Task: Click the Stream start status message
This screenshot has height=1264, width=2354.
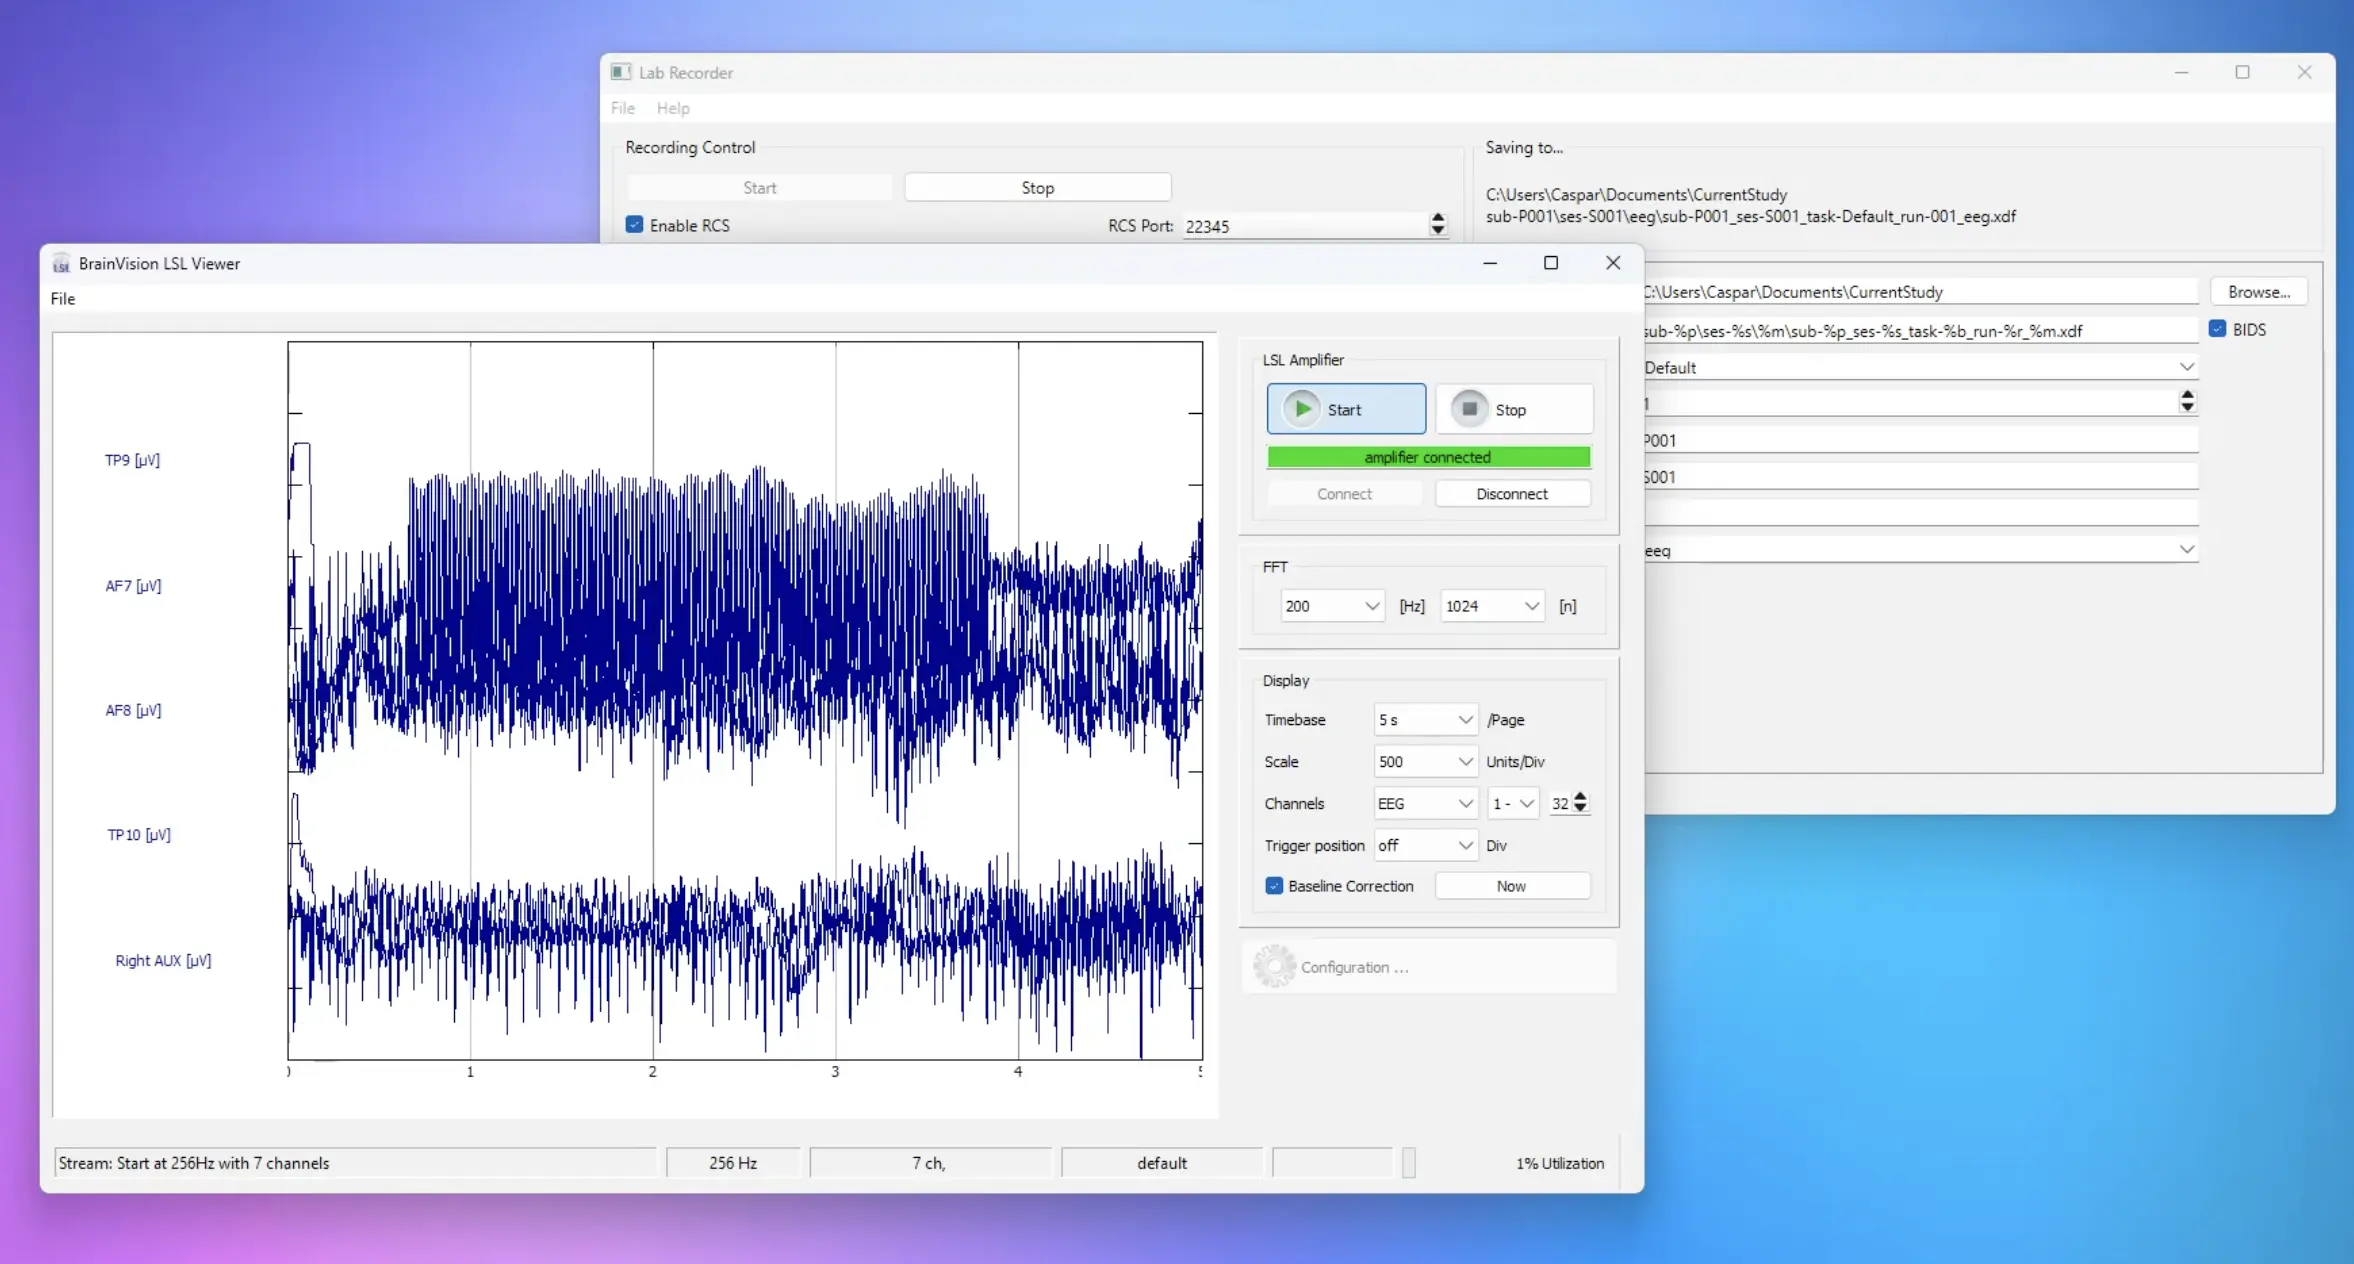Action: tap(355, 1163)
